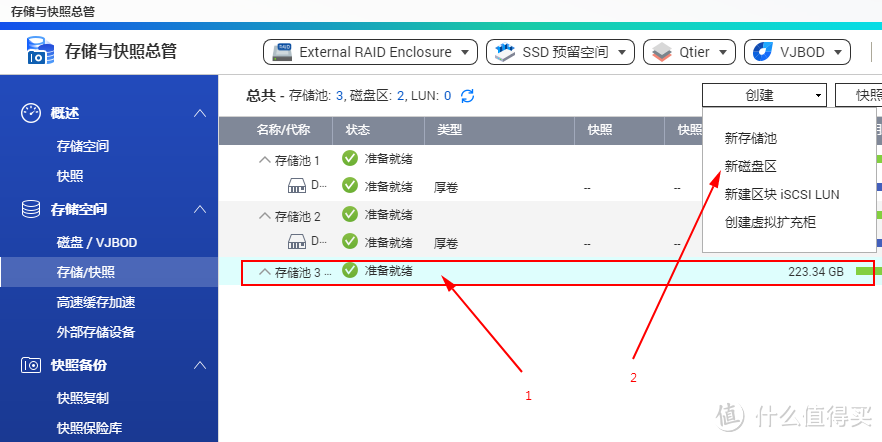Open the 高速缓存加速 sidebar page
This screenshot has width=882, height=442.
(x=96, y=303)
